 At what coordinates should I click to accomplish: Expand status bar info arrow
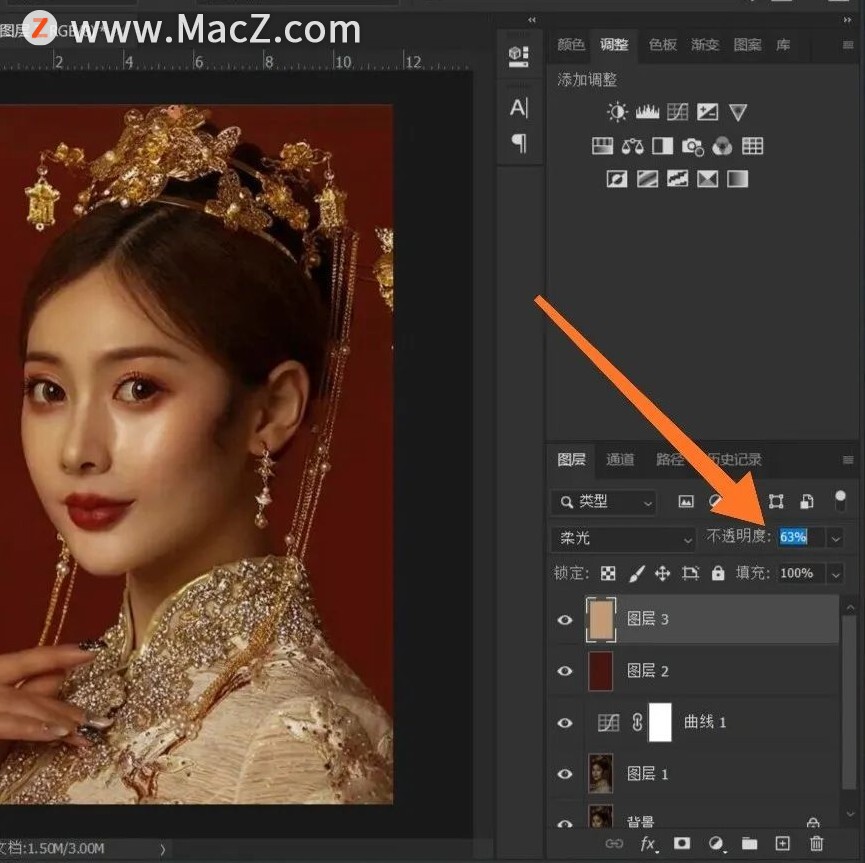[x=163, y=849]
